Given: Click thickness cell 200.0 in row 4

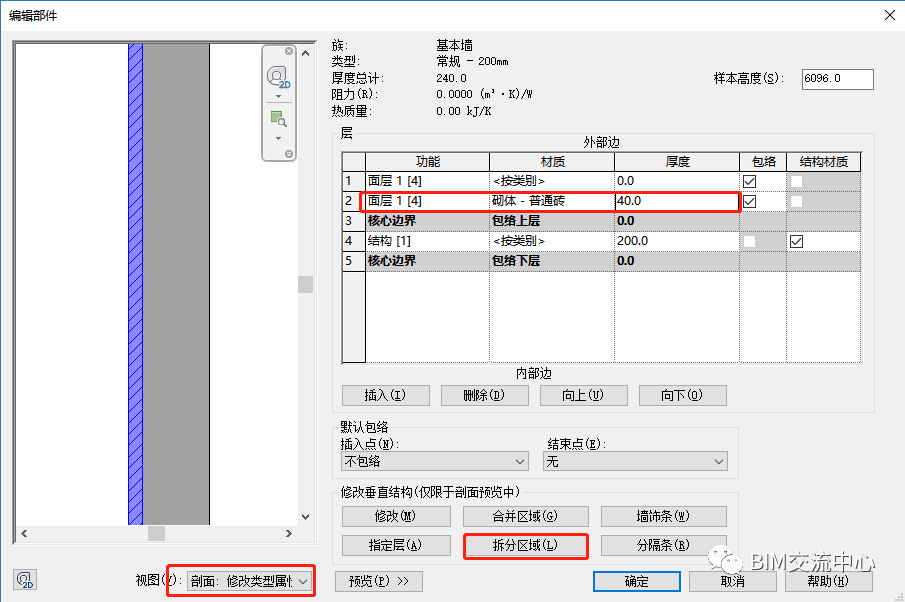Looking at the screenshot, I should coord(676,241).
